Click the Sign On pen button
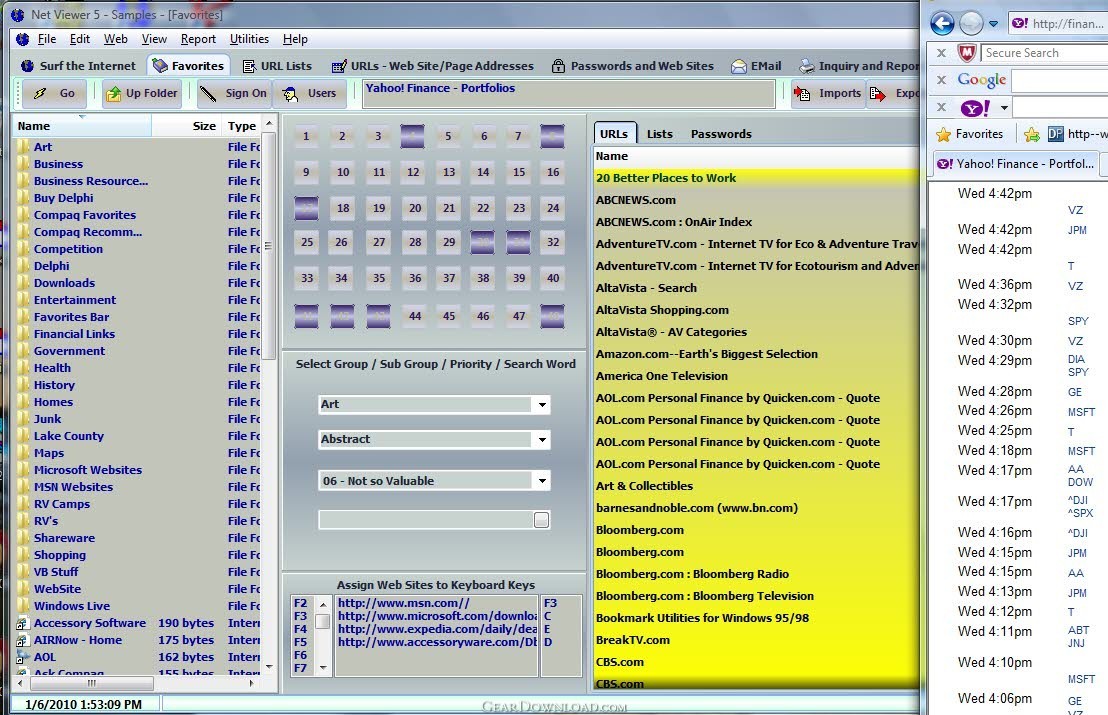The height and width of the screenshot is (715, 1108). click(235, 93)
